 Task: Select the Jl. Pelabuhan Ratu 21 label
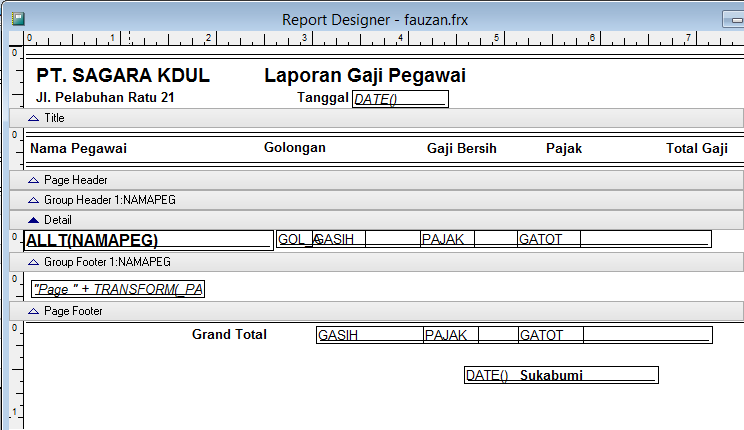point(105,97)
